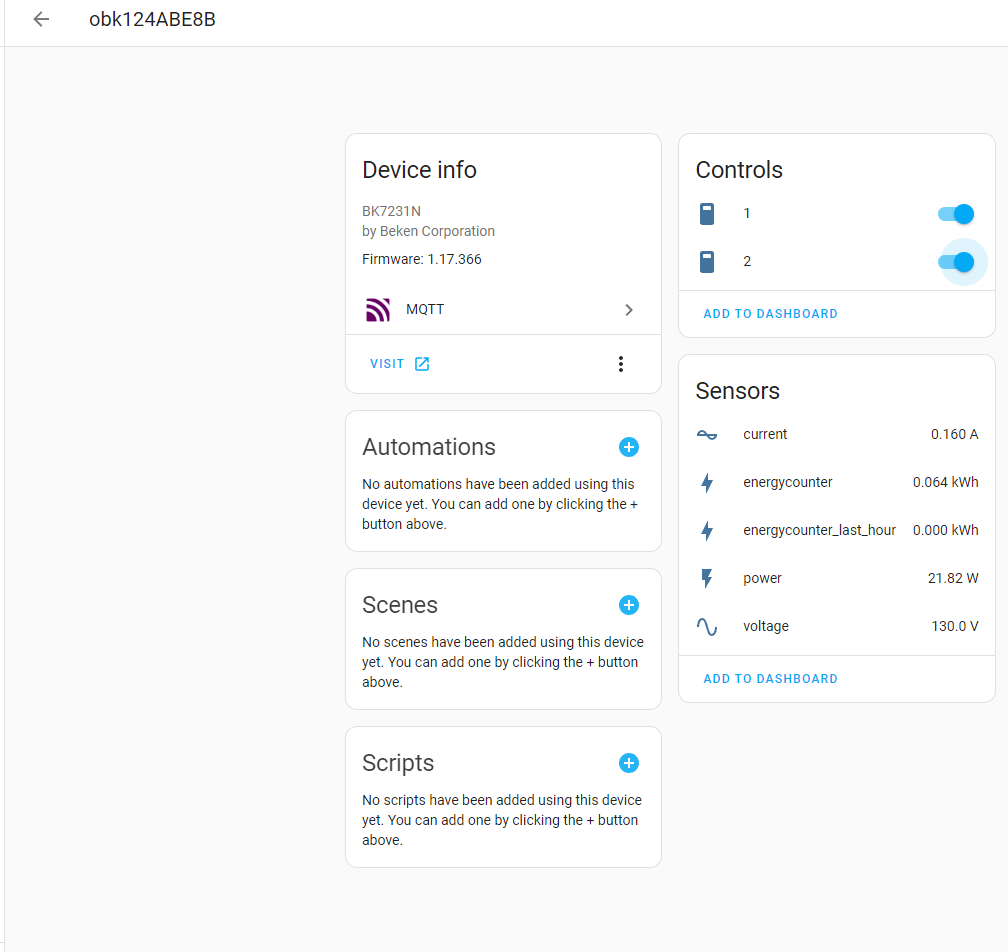The image size is (1008, 952).
Task: Add a new scene with plus icon
Action: 629,605
